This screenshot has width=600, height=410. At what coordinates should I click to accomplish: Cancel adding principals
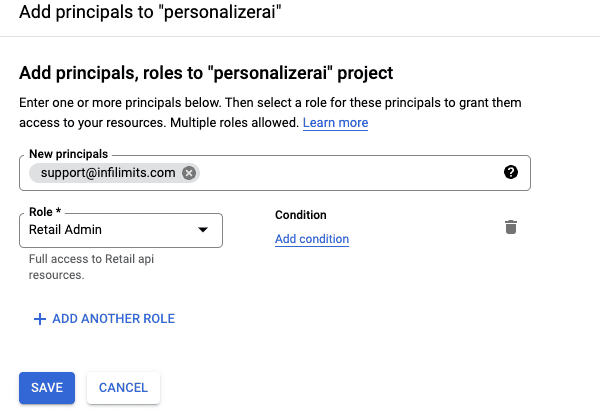click(x=123, y=388)
